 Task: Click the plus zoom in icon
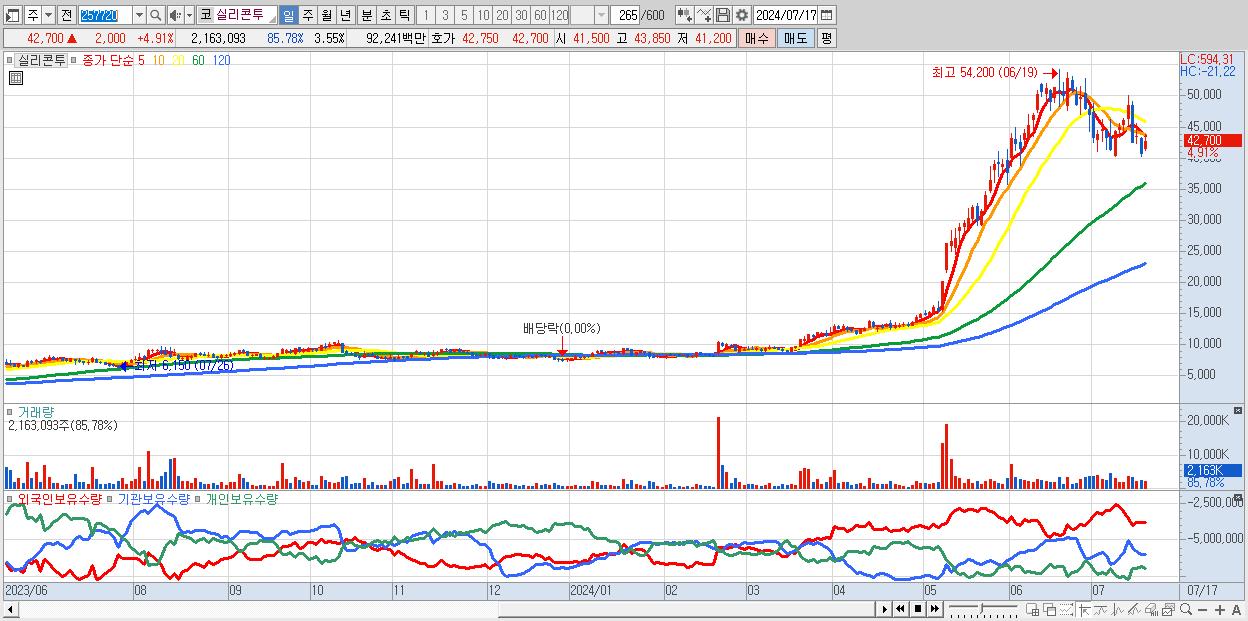(x=1220, y=609)
